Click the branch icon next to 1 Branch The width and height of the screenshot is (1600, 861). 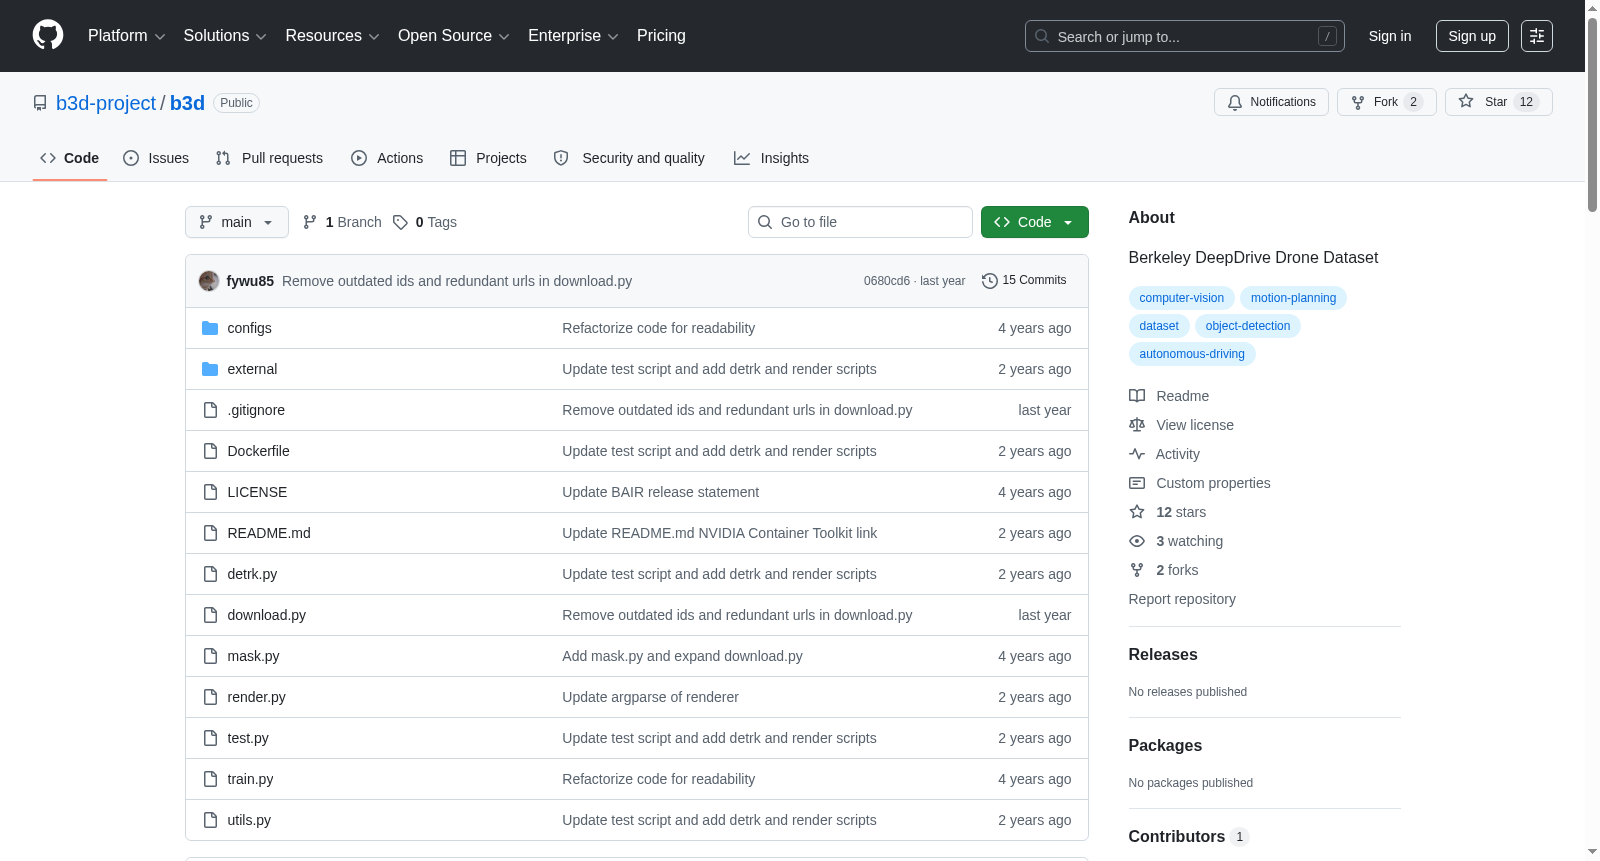coord(310,222)
